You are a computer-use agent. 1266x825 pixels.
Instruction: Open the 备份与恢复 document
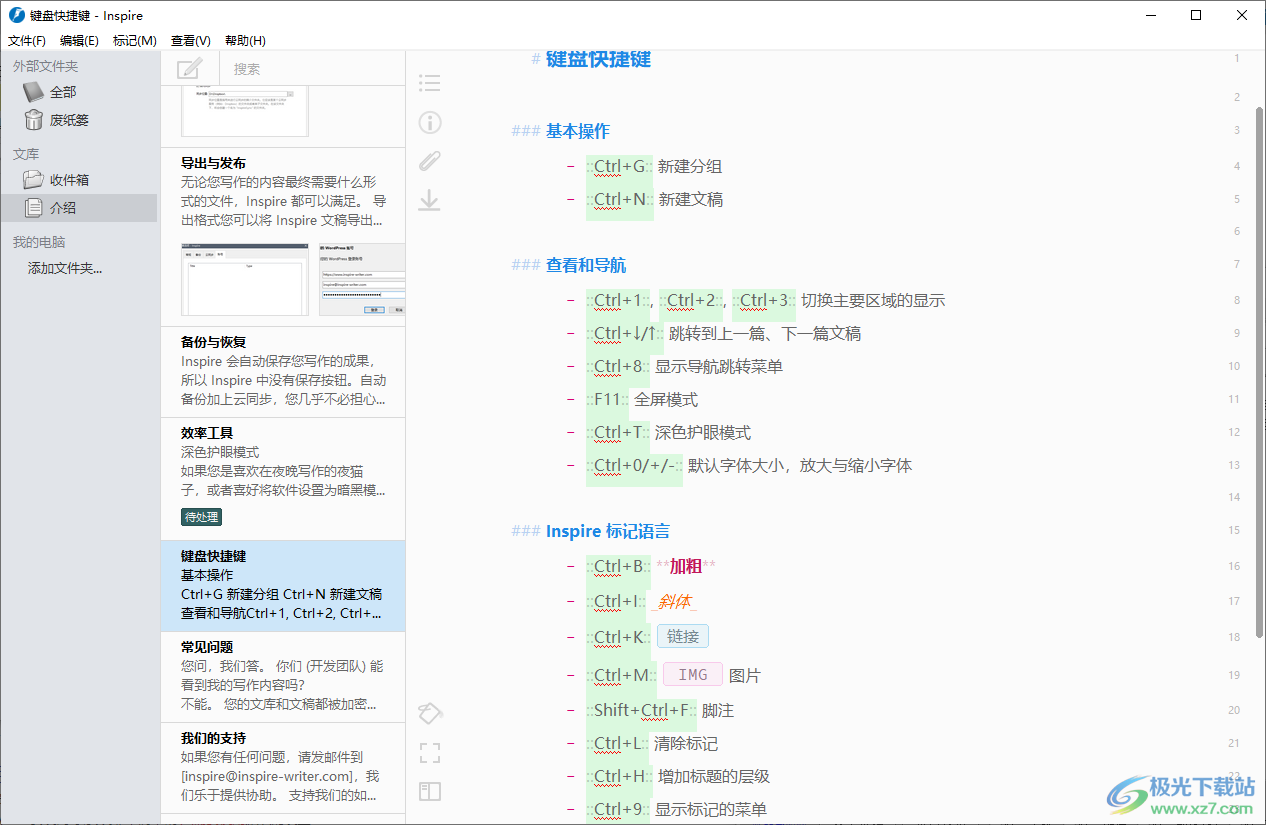pyautogui.click(x=283, y=371)
